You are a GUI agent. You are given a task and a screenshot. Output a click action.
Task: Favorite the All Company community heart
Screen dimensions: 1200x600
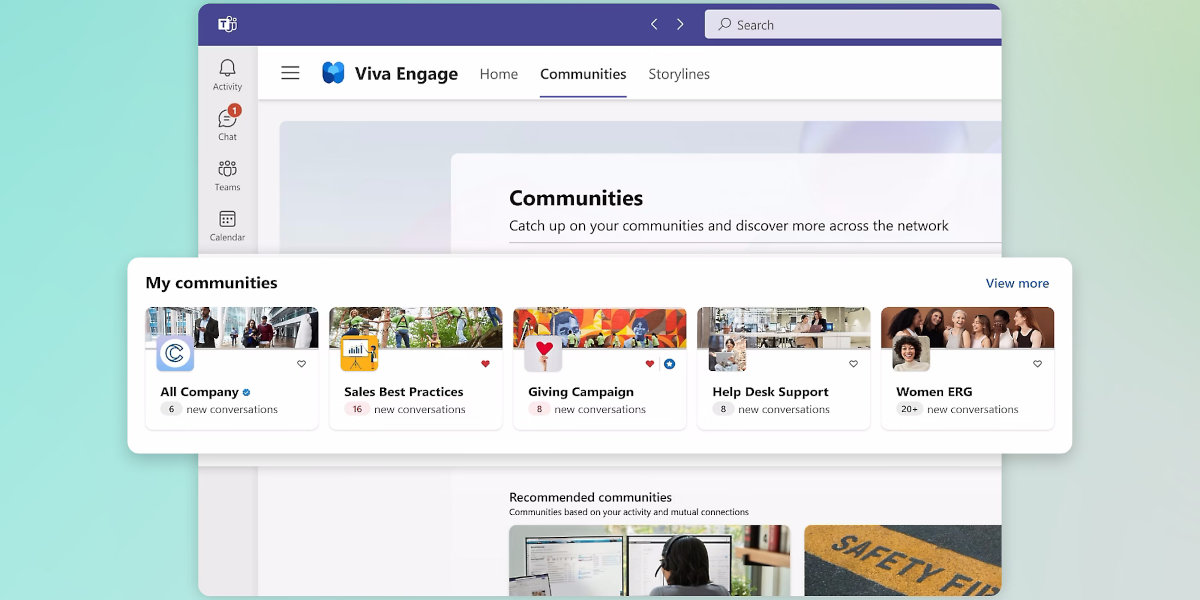(x=301, y=364)
